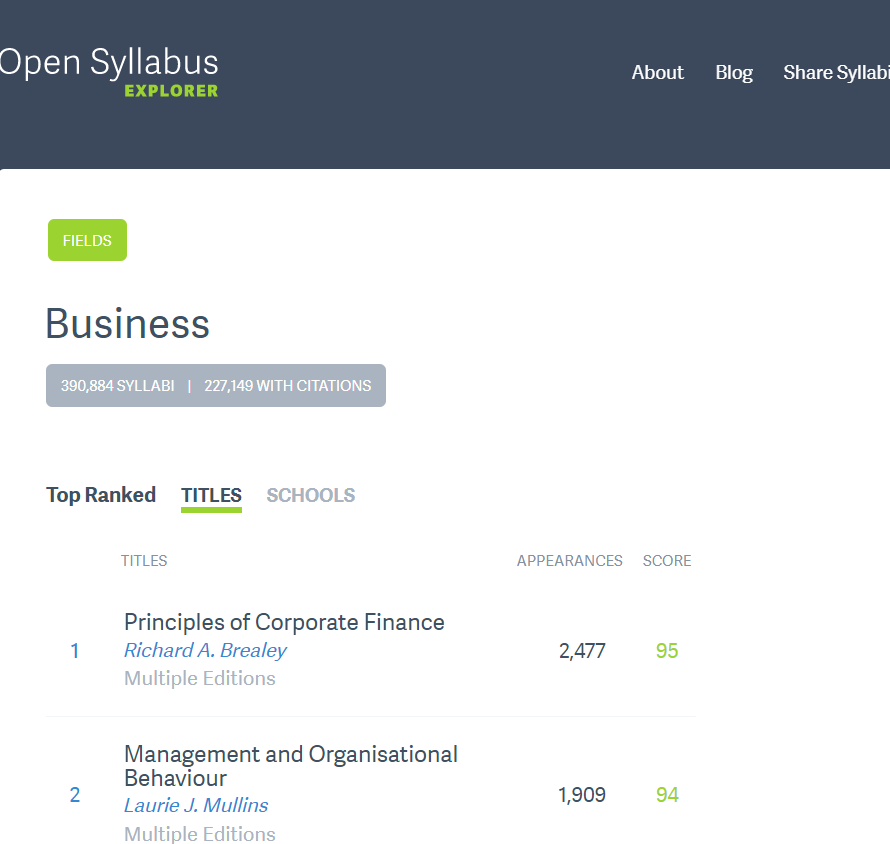Open Principles of Corporate Finance title

pos(284,622)
